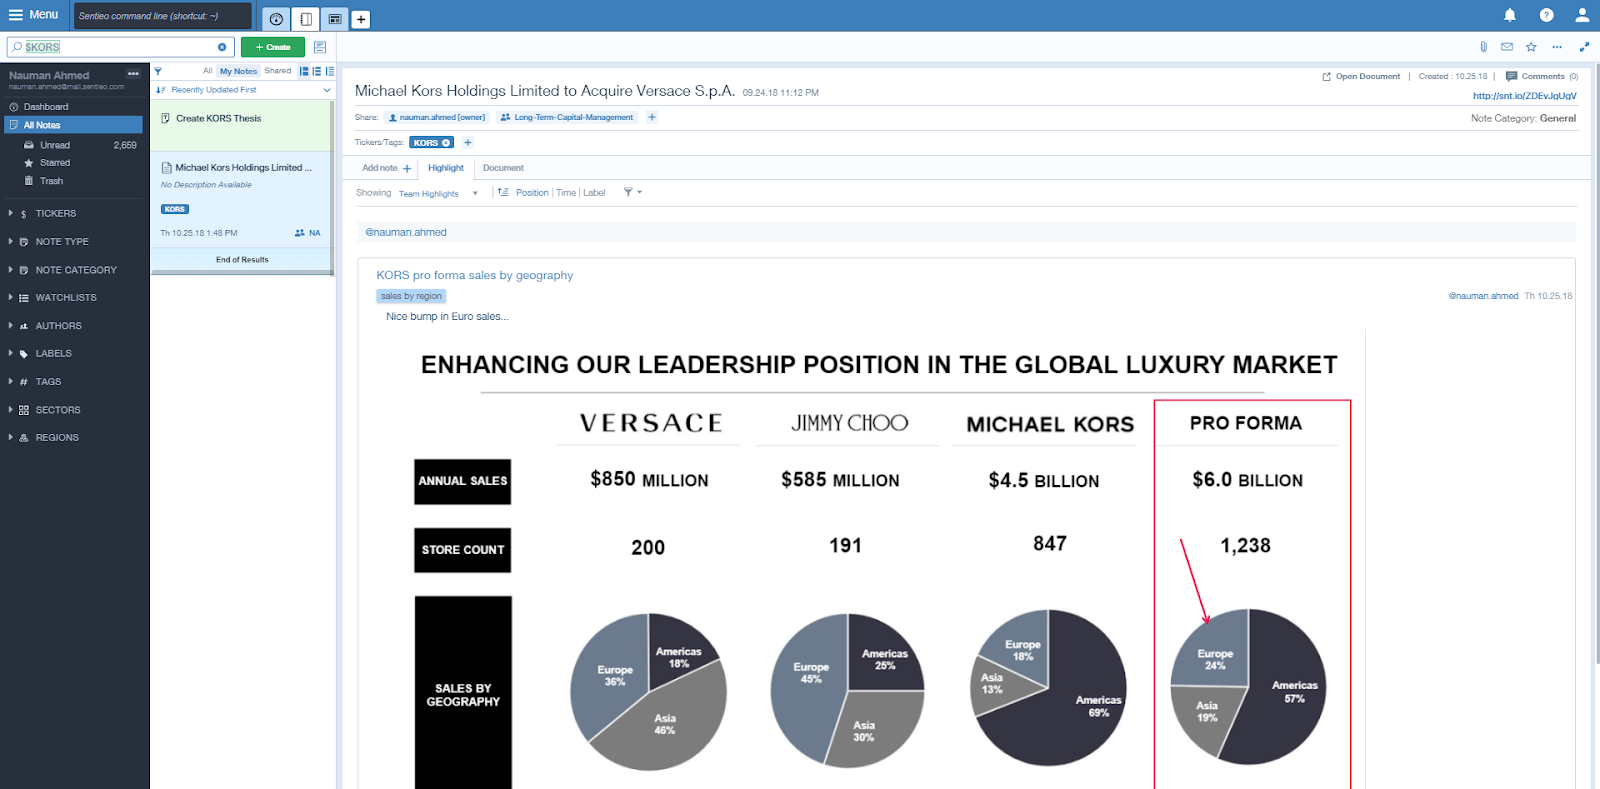
Task: Open Trash folder
Action: [51, 181]
